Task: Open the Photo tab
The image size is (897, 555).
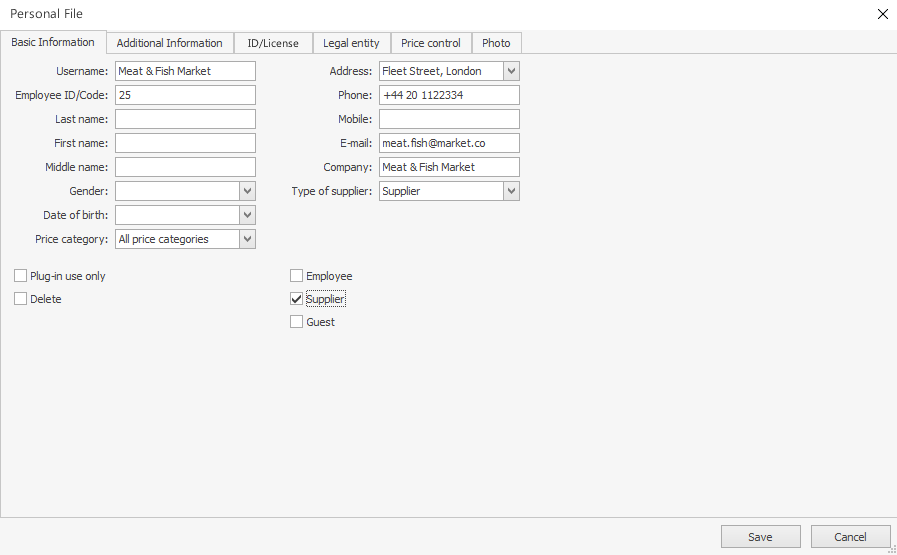Action: click(496, 43)
